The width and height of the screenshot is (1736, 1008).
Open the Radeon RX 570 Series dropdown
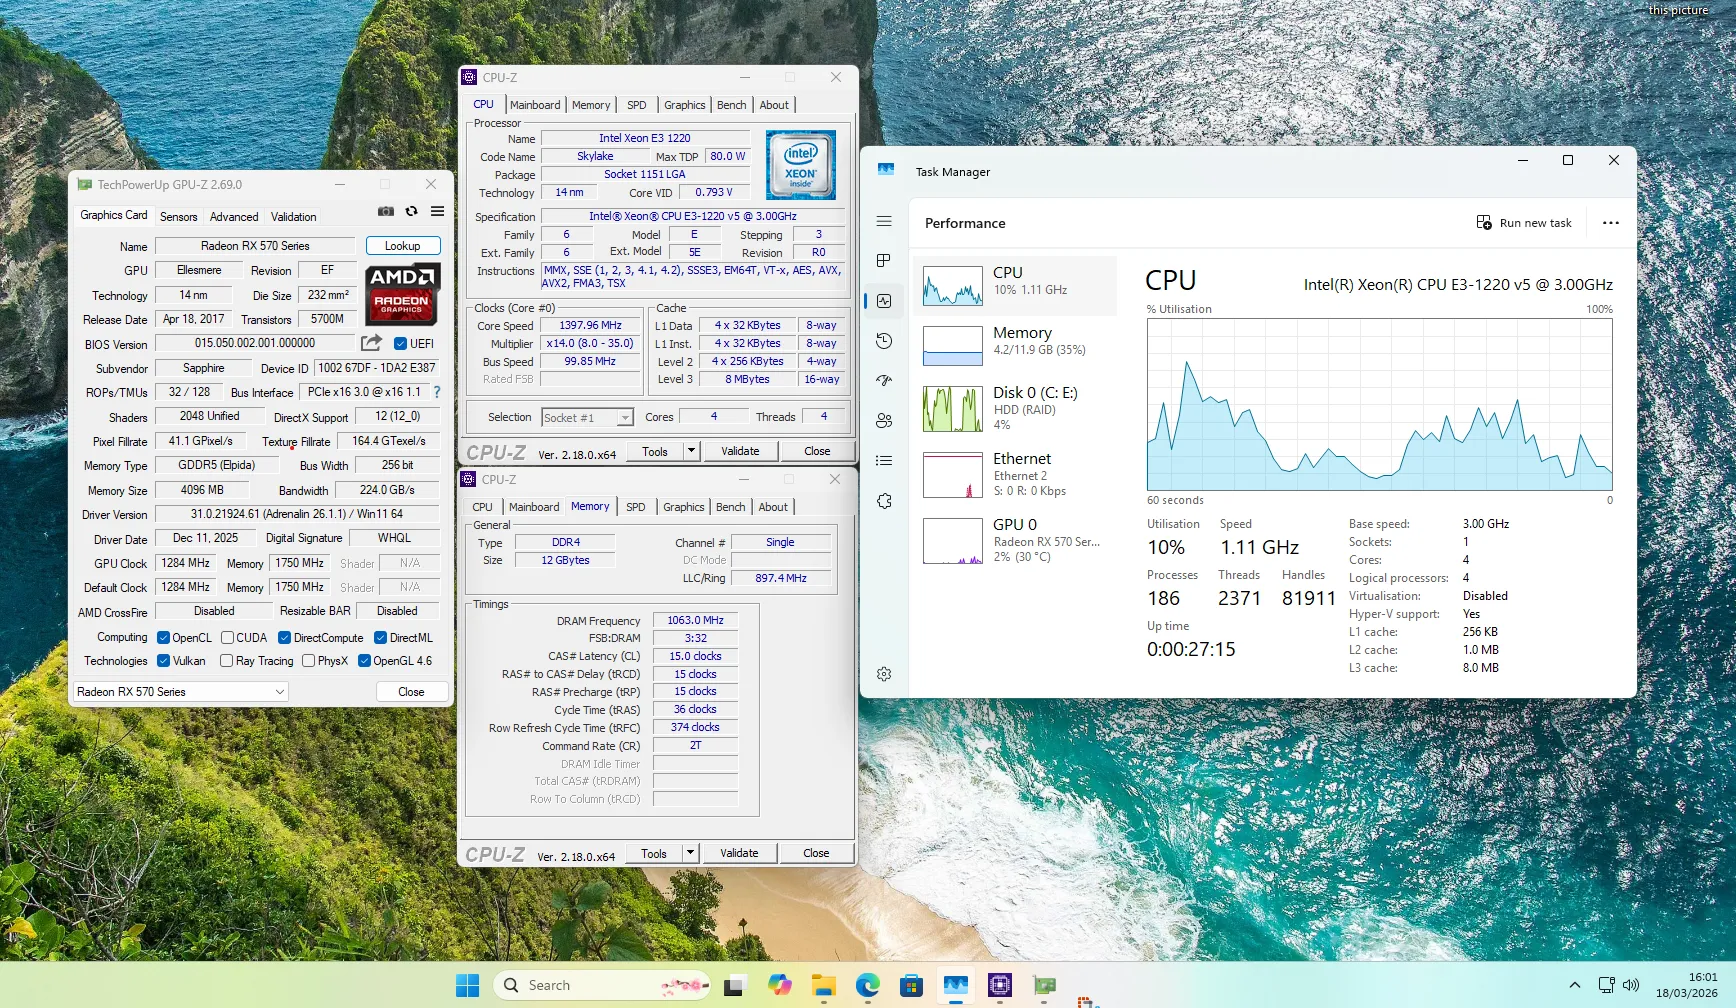[181, 692]
